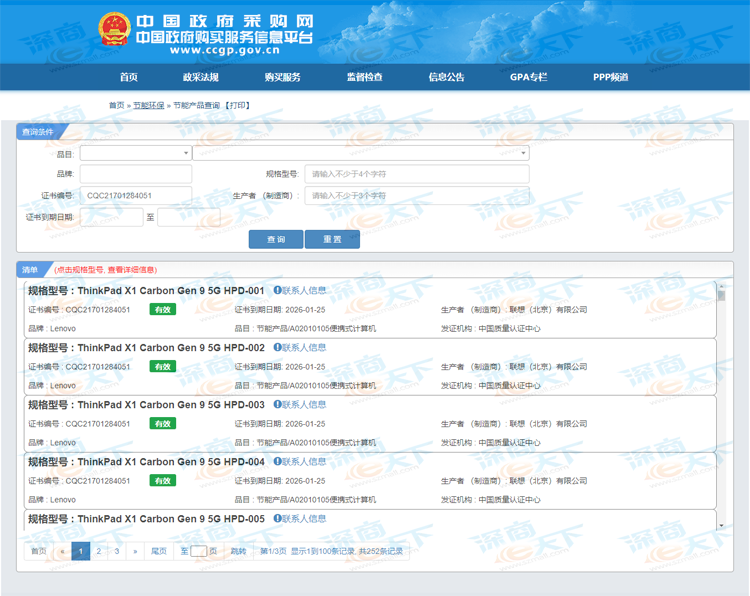Click the 证书编号 field containing CQC21701284051

[136, 196]
